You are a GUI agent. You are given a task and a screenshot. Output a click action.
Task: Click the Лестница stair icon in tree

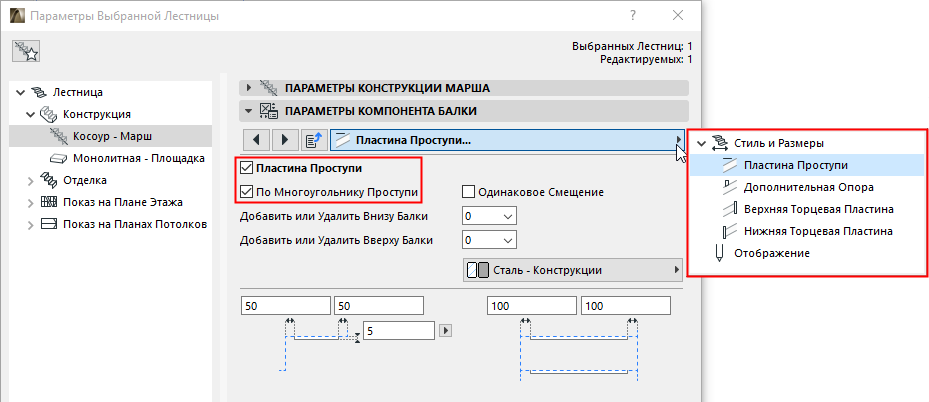[41, 92]
